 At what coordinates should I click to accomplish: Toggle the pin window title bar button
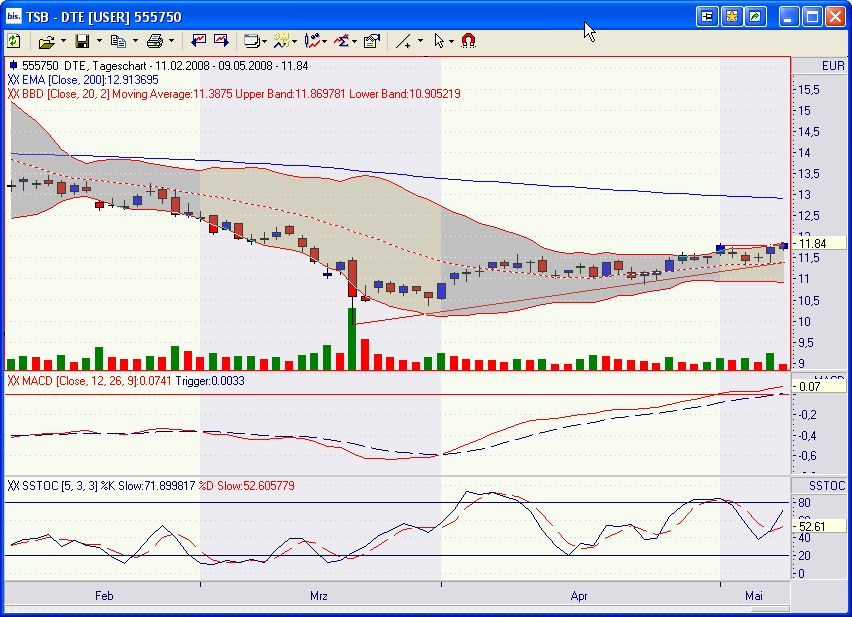coord(707,17)
